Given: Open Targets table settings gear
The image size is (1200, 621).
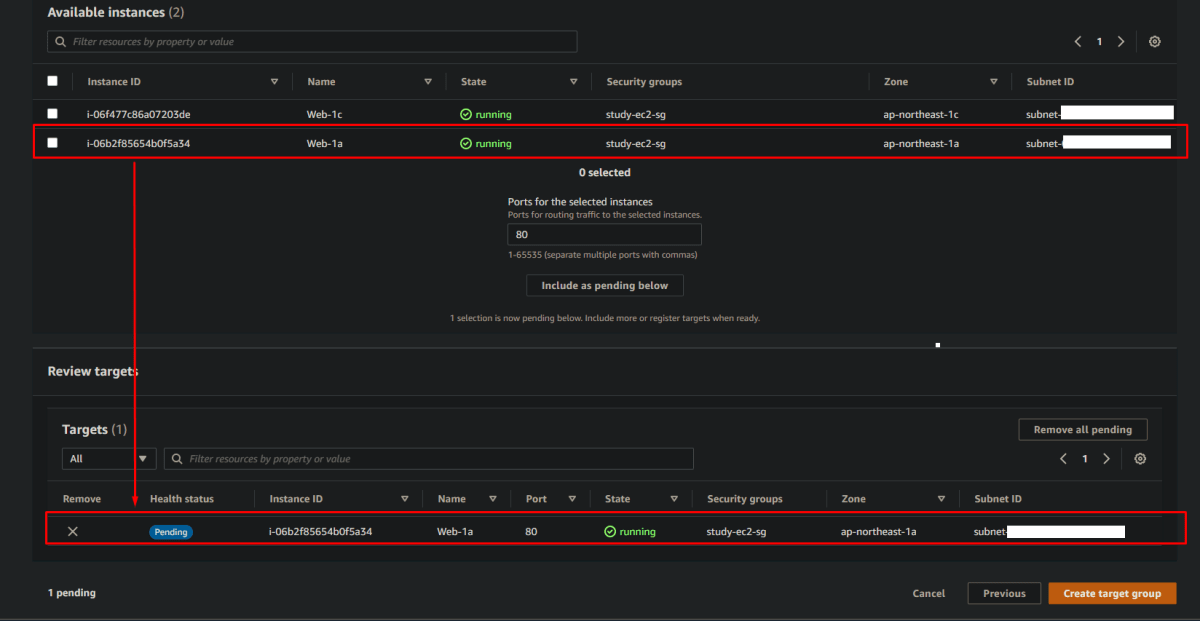Looking at the screenshot, I should [1140, 459].
